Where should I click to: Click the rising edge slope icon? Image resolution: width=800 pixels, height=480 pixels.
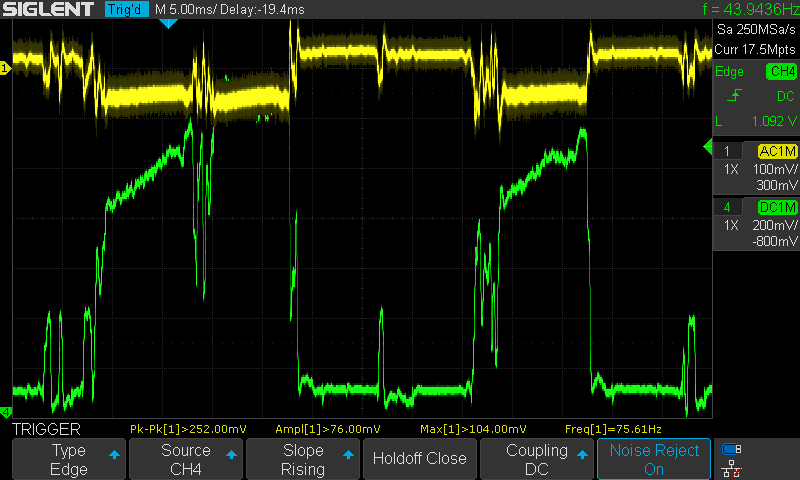click(734, 95)
